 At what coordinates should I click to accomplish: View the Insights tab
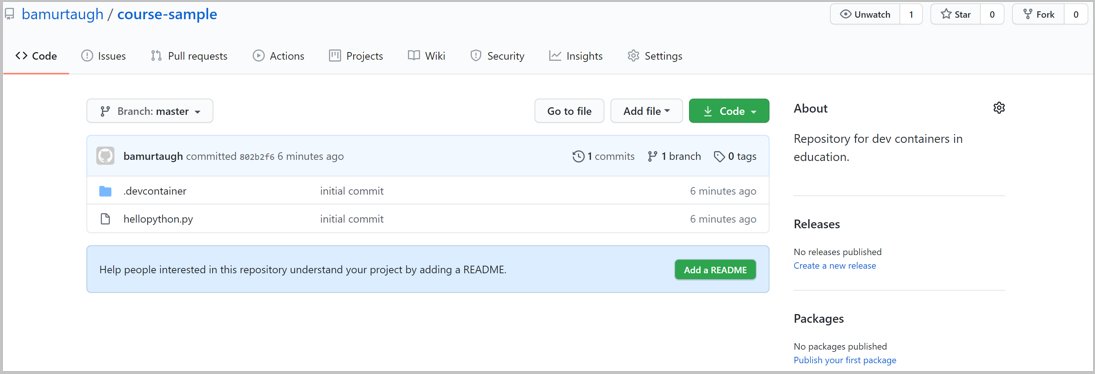pos(576,56)
